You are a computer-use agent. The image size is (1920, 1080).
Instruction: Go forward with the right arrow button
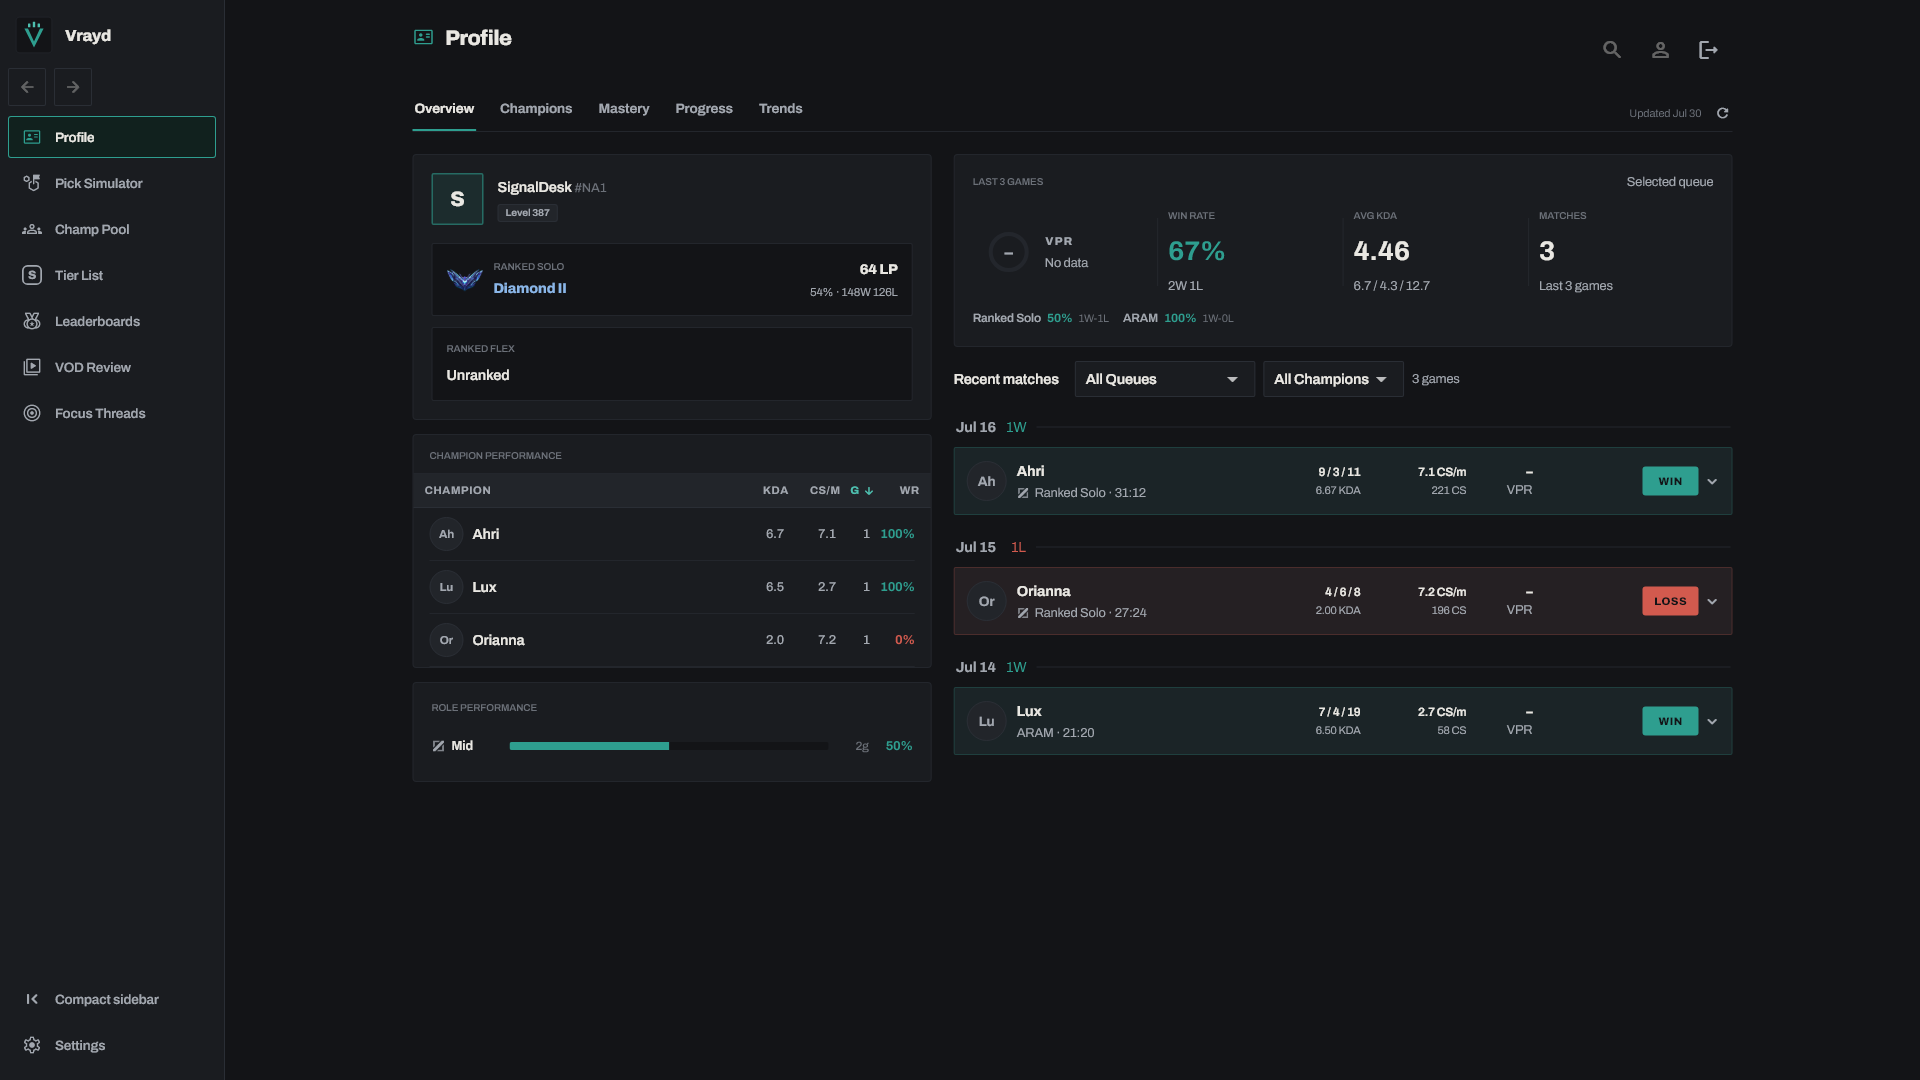click(x=73, y=87)
